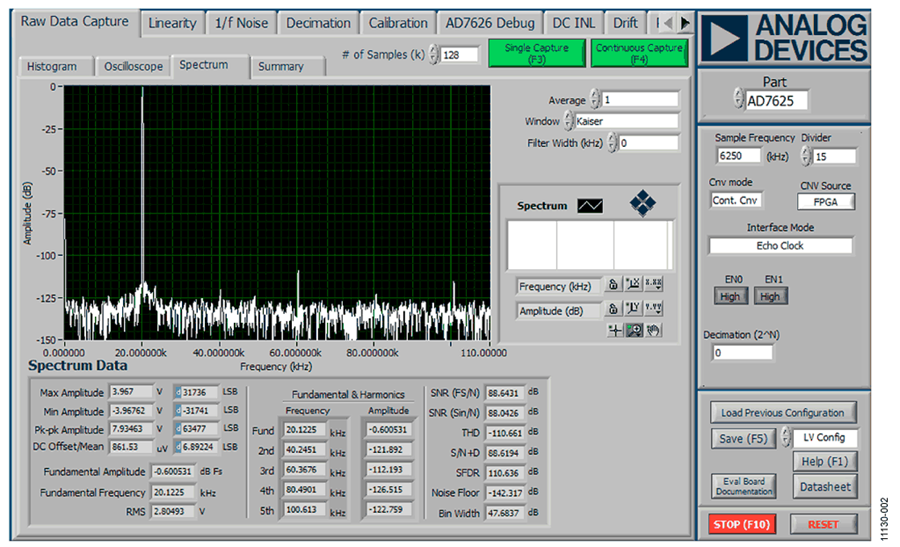Click the Amplitude (dB) axis label field
Screen dimensions: 900x547
click(x=558, y=311)
